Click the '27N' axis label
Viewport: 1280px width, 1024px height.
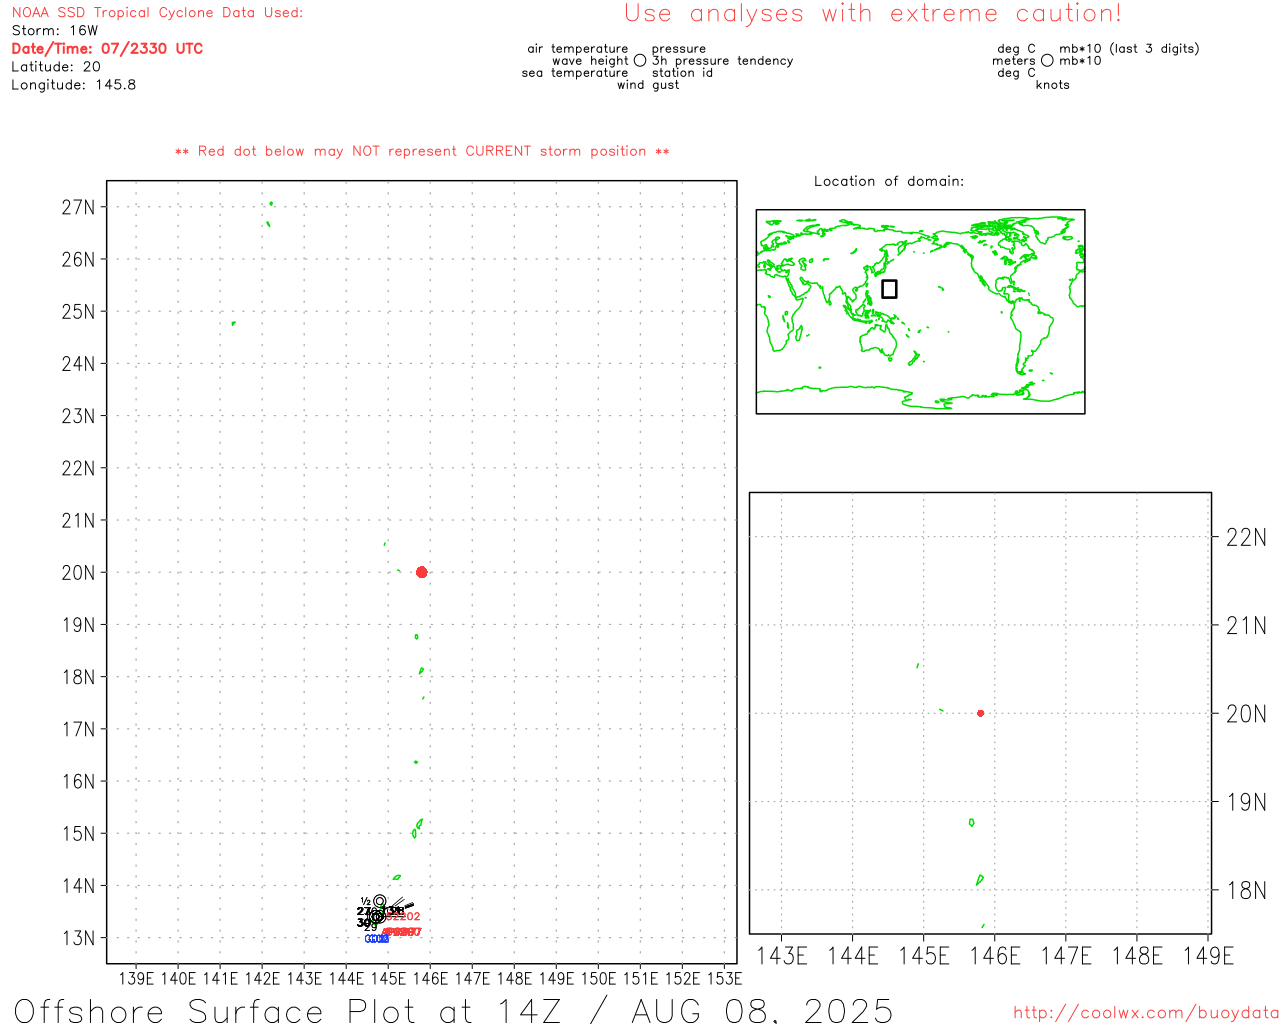point(78,207)
